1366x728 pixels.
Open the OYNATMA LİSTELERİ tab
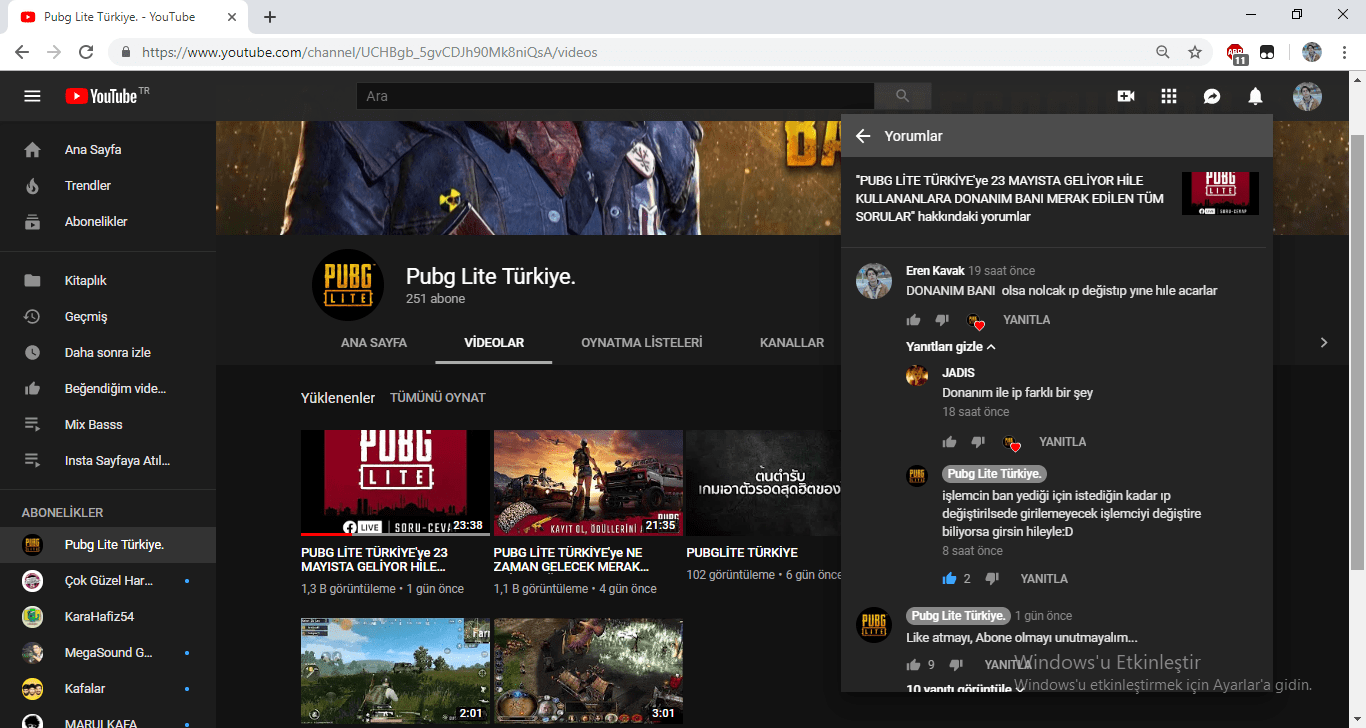[x=642, y=343]
